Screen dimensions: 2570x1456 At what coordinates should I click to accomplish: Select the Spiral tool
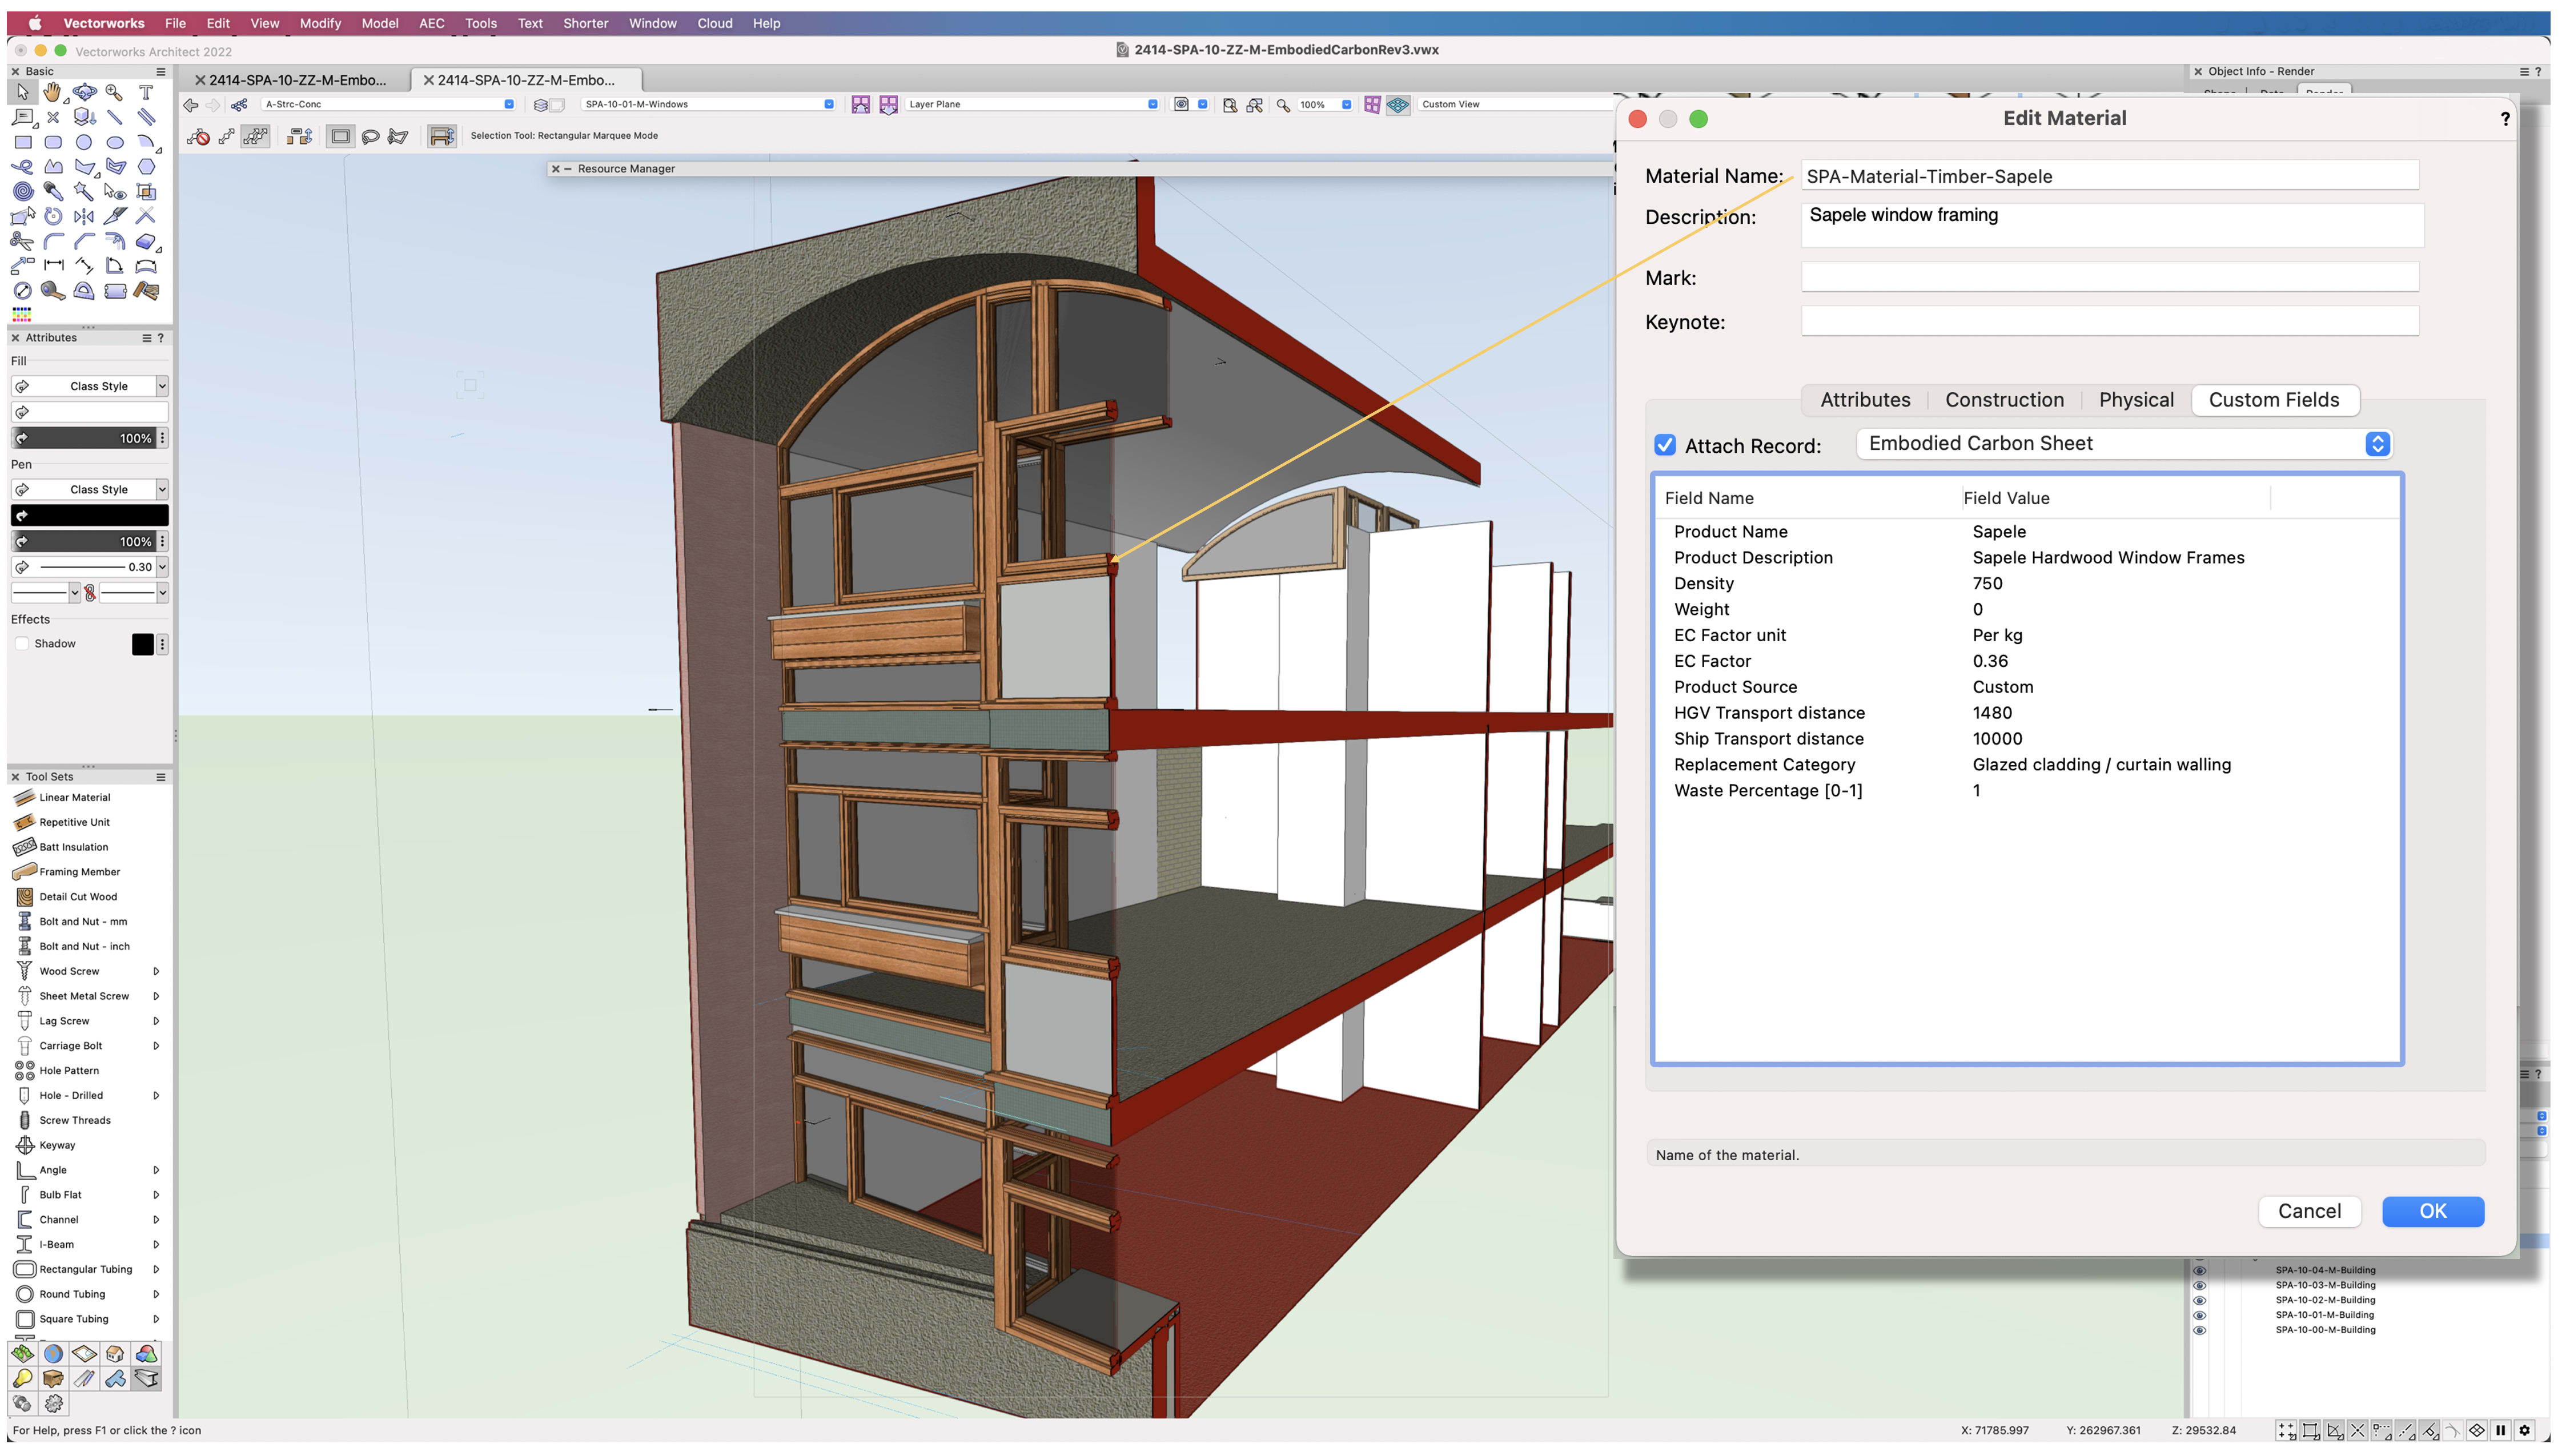(x=22, y=191)
